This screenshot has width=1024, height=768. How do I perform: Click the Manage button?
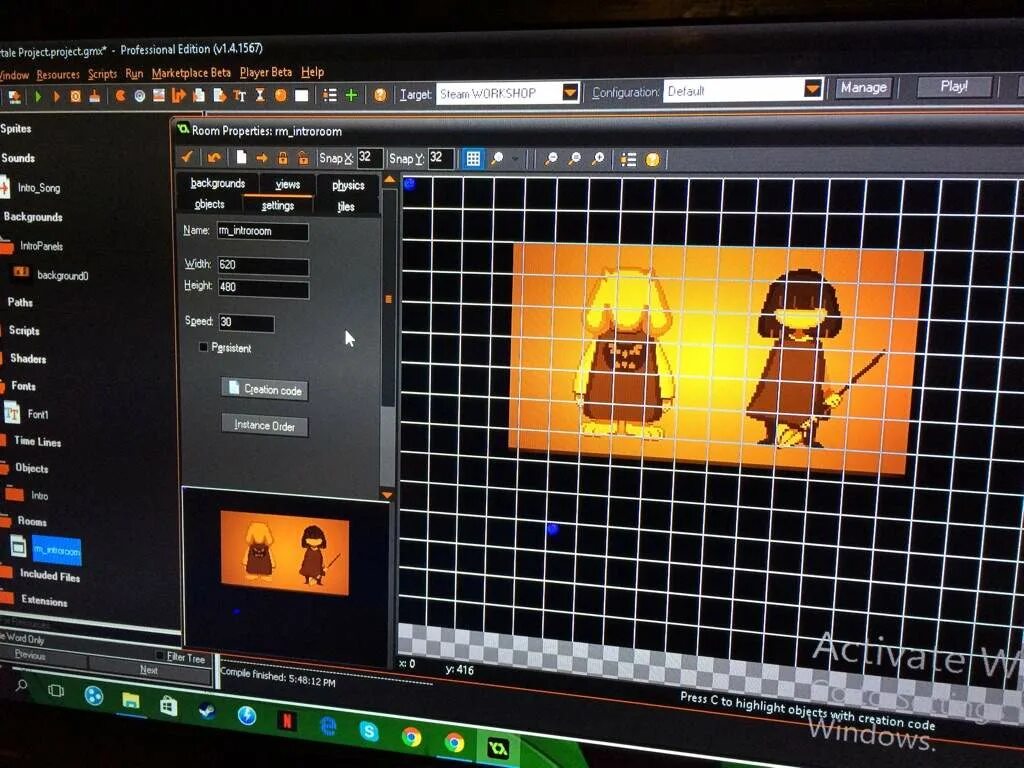tap(863, 87)
